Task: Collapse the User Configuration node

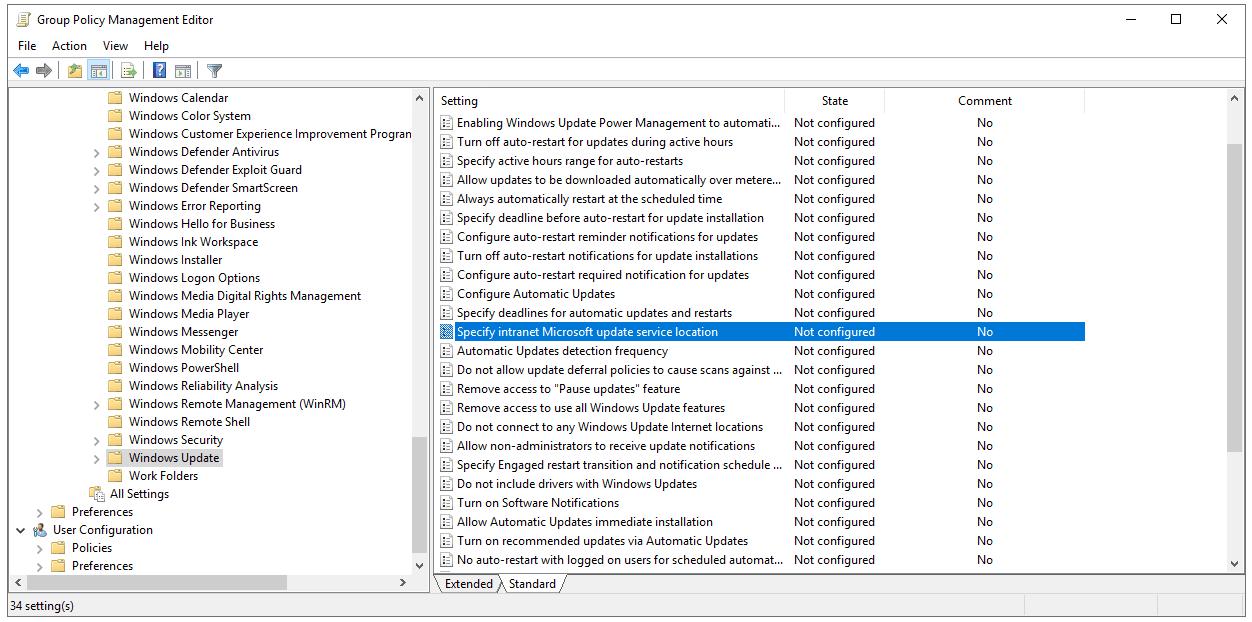Action: (x=21, y=530)
